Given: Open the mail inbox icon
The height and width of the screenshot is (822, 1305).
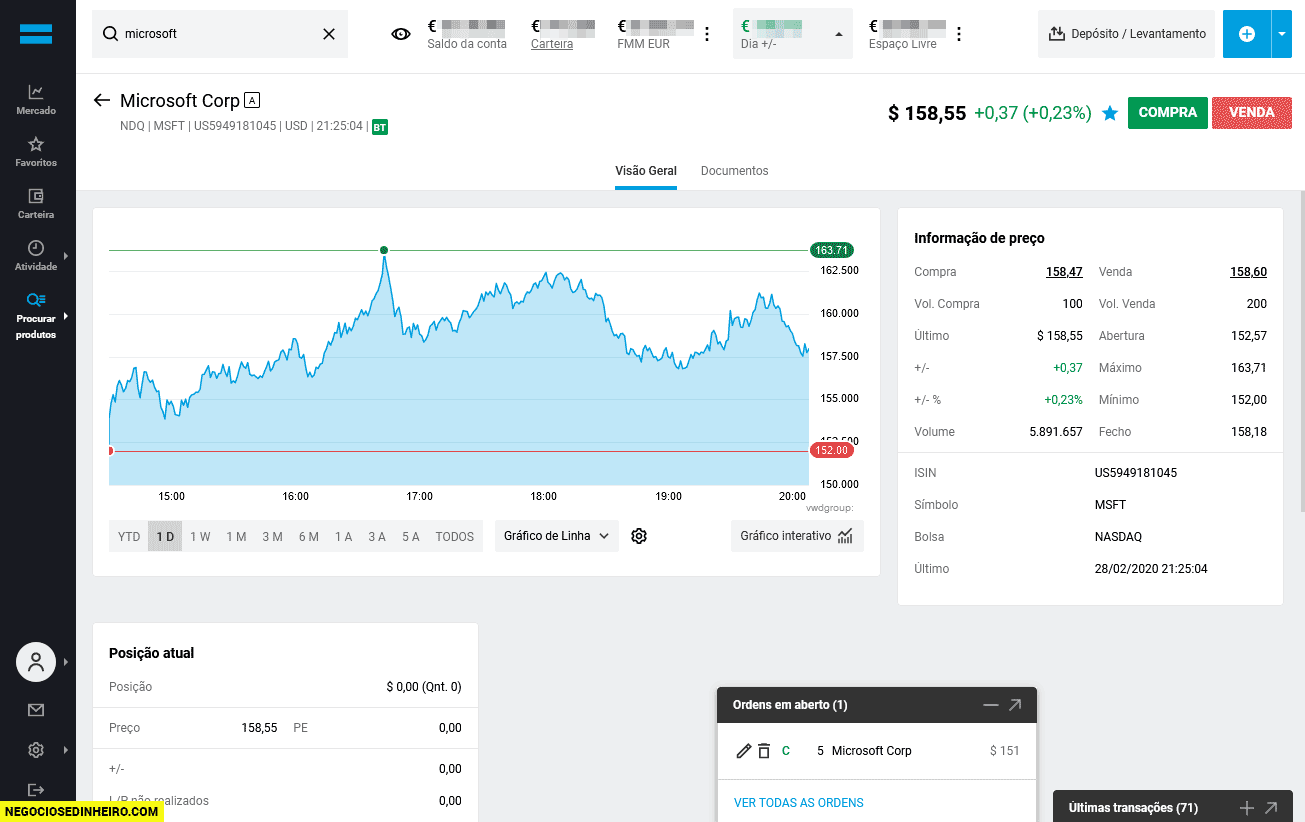Looking at the screenshot, I should [36, 710].
